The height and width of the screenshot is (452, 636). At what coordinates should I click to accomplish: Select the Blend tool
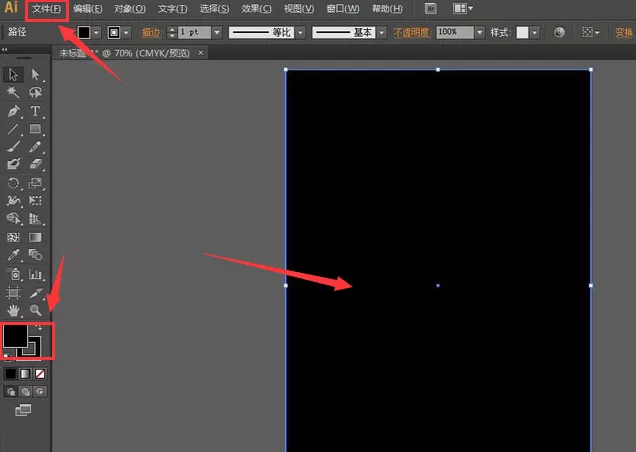(x=35, y=255)
